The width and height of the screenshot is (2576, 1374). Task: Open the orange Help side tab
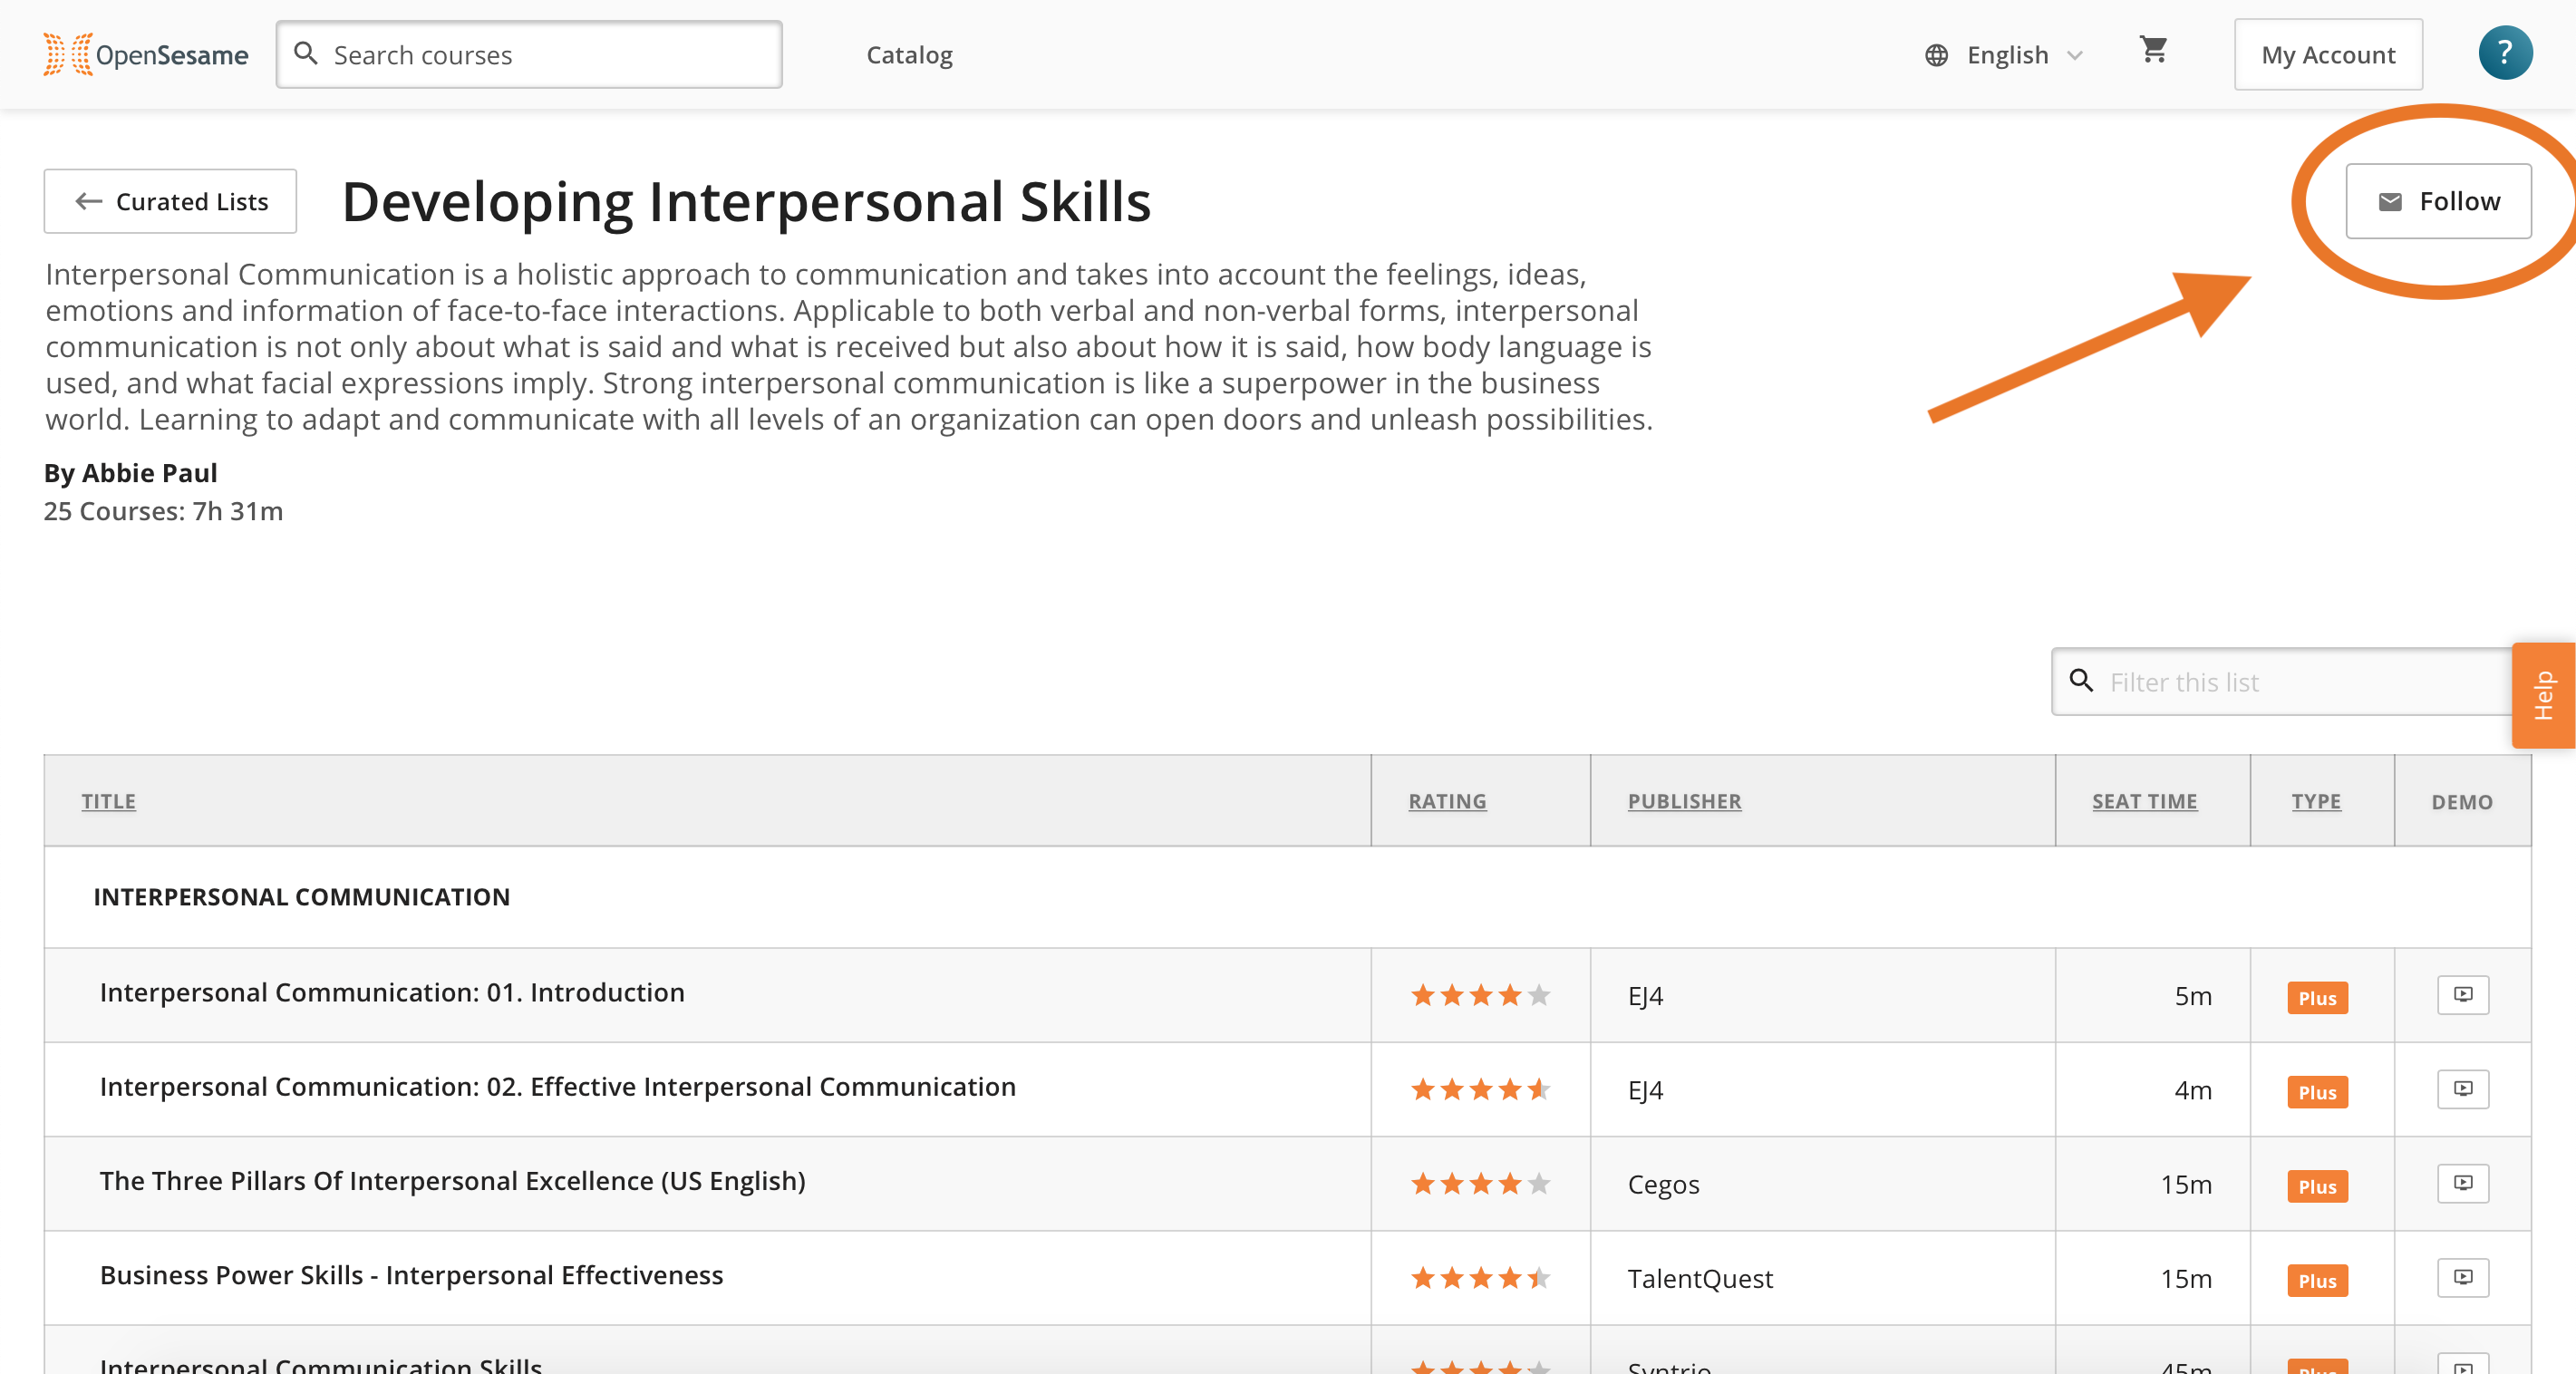[x=2543, y=695]
